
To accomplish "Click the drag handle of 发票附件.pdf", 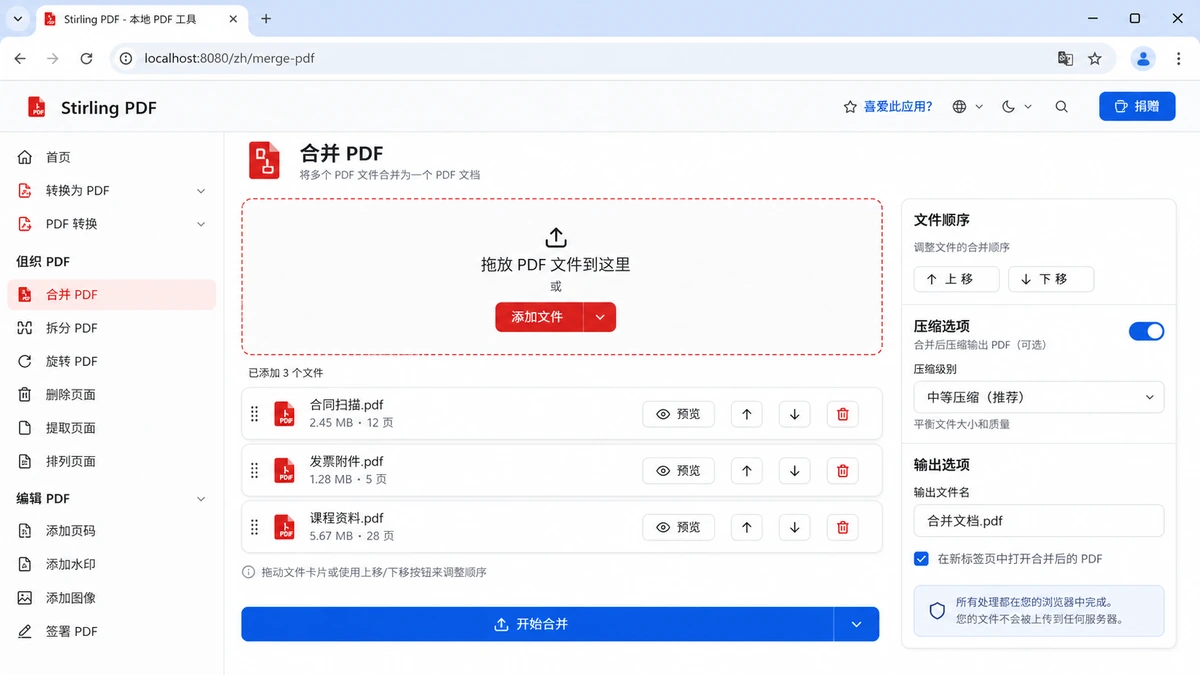I will (254, 470).
